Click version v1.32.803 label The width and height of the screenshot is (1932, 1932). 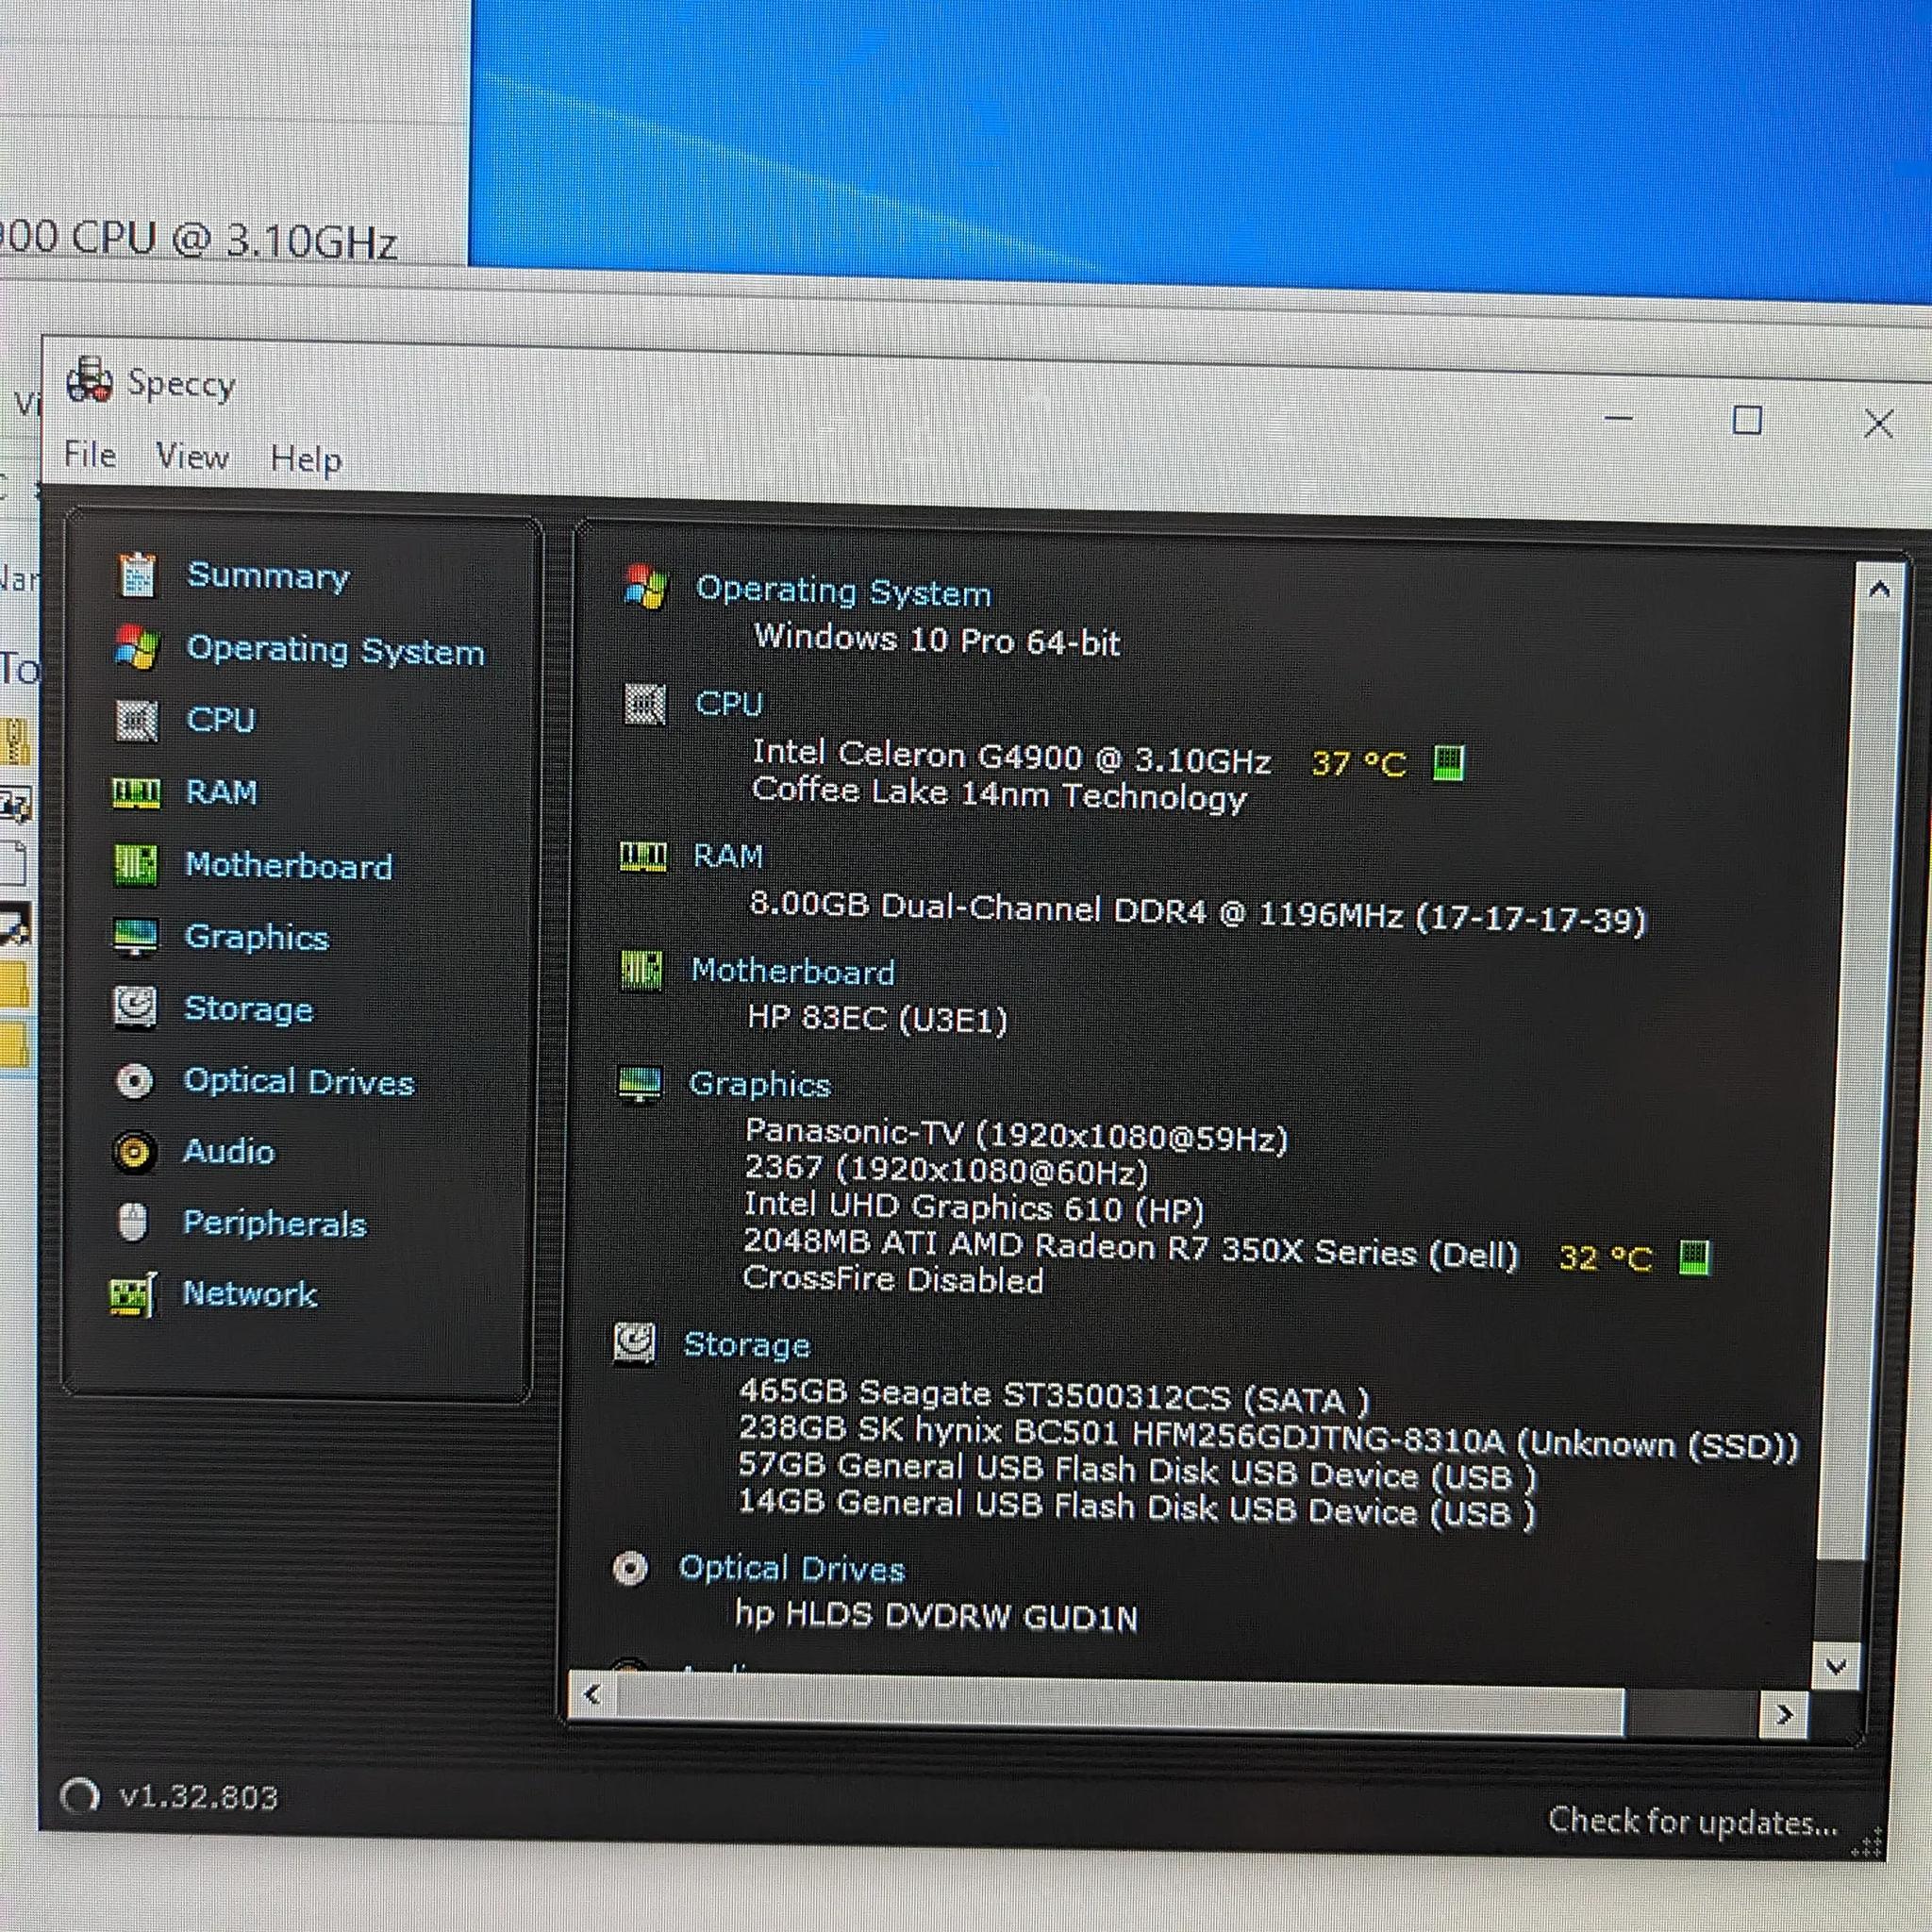198,1797
